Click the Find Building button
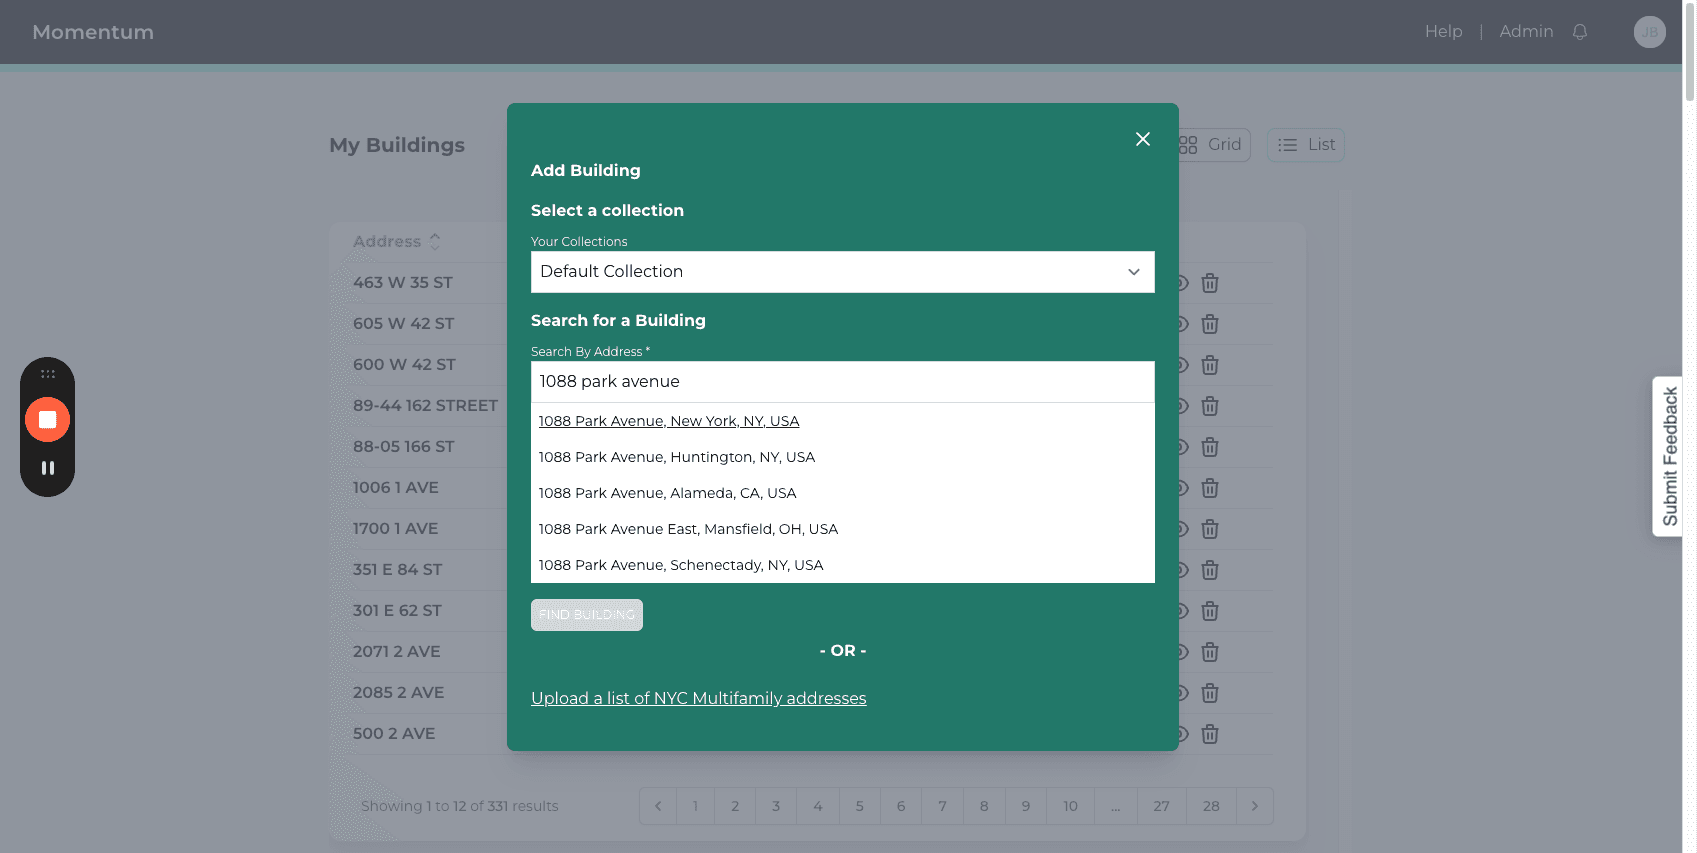The image size is (1697, 853). pyautogui.click(x=587, y=615)
